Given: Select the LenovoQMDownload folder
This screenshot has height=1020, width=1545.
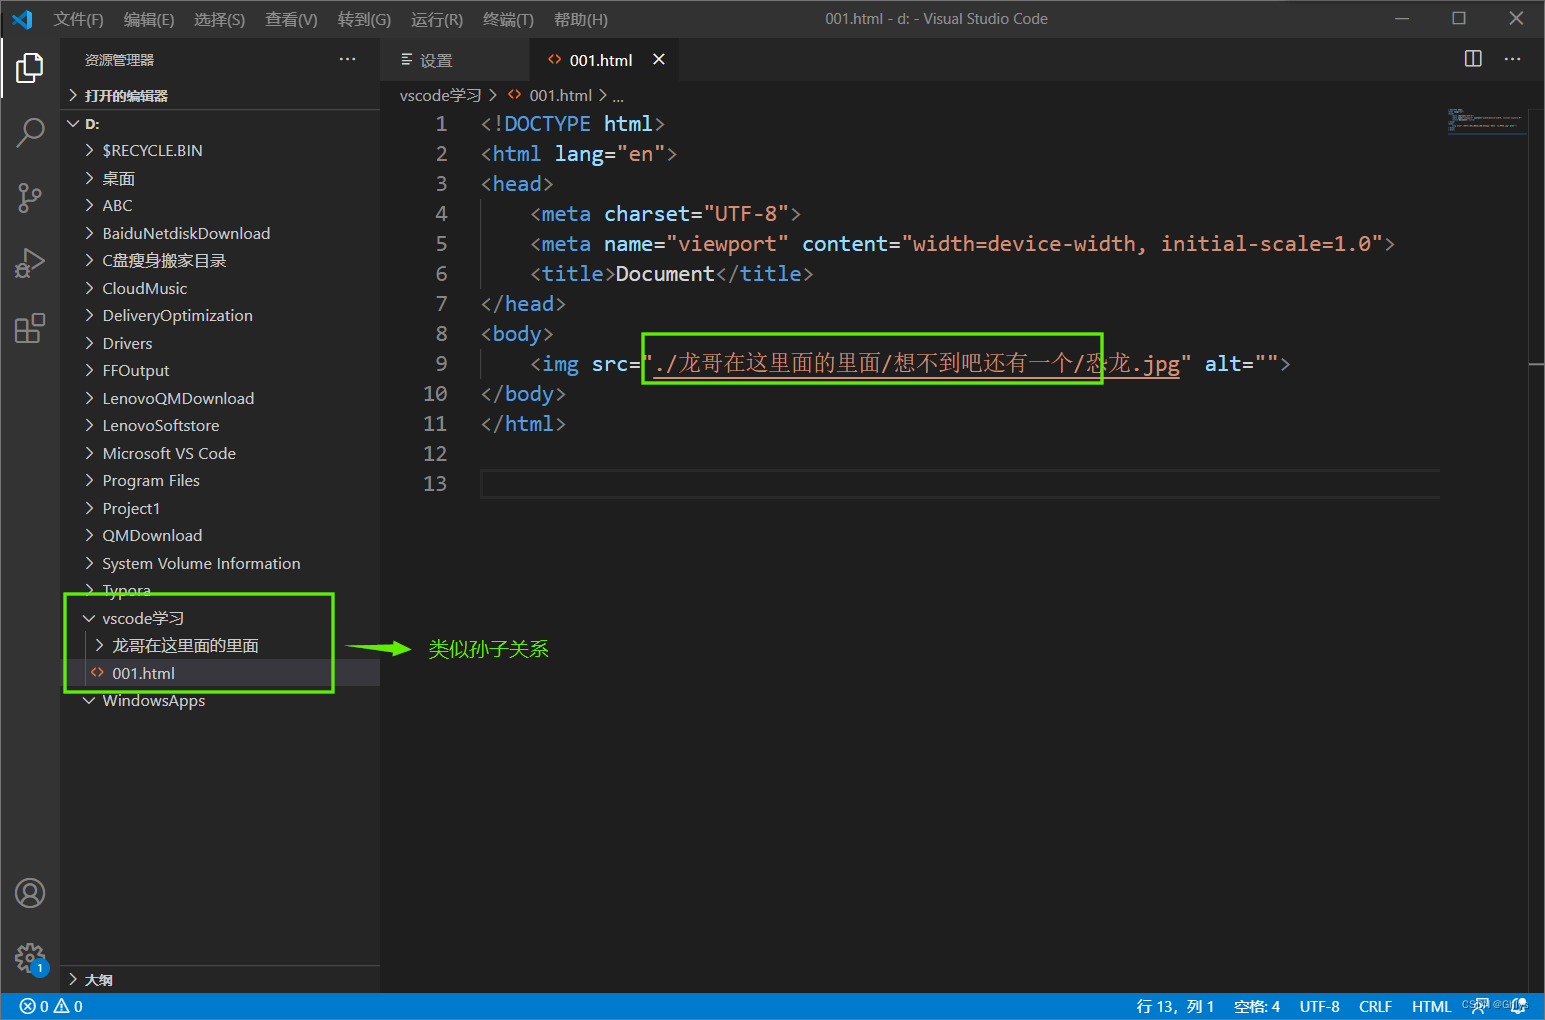Looking at the screenshot, I should pyautogui.click(x=220, y=398).
